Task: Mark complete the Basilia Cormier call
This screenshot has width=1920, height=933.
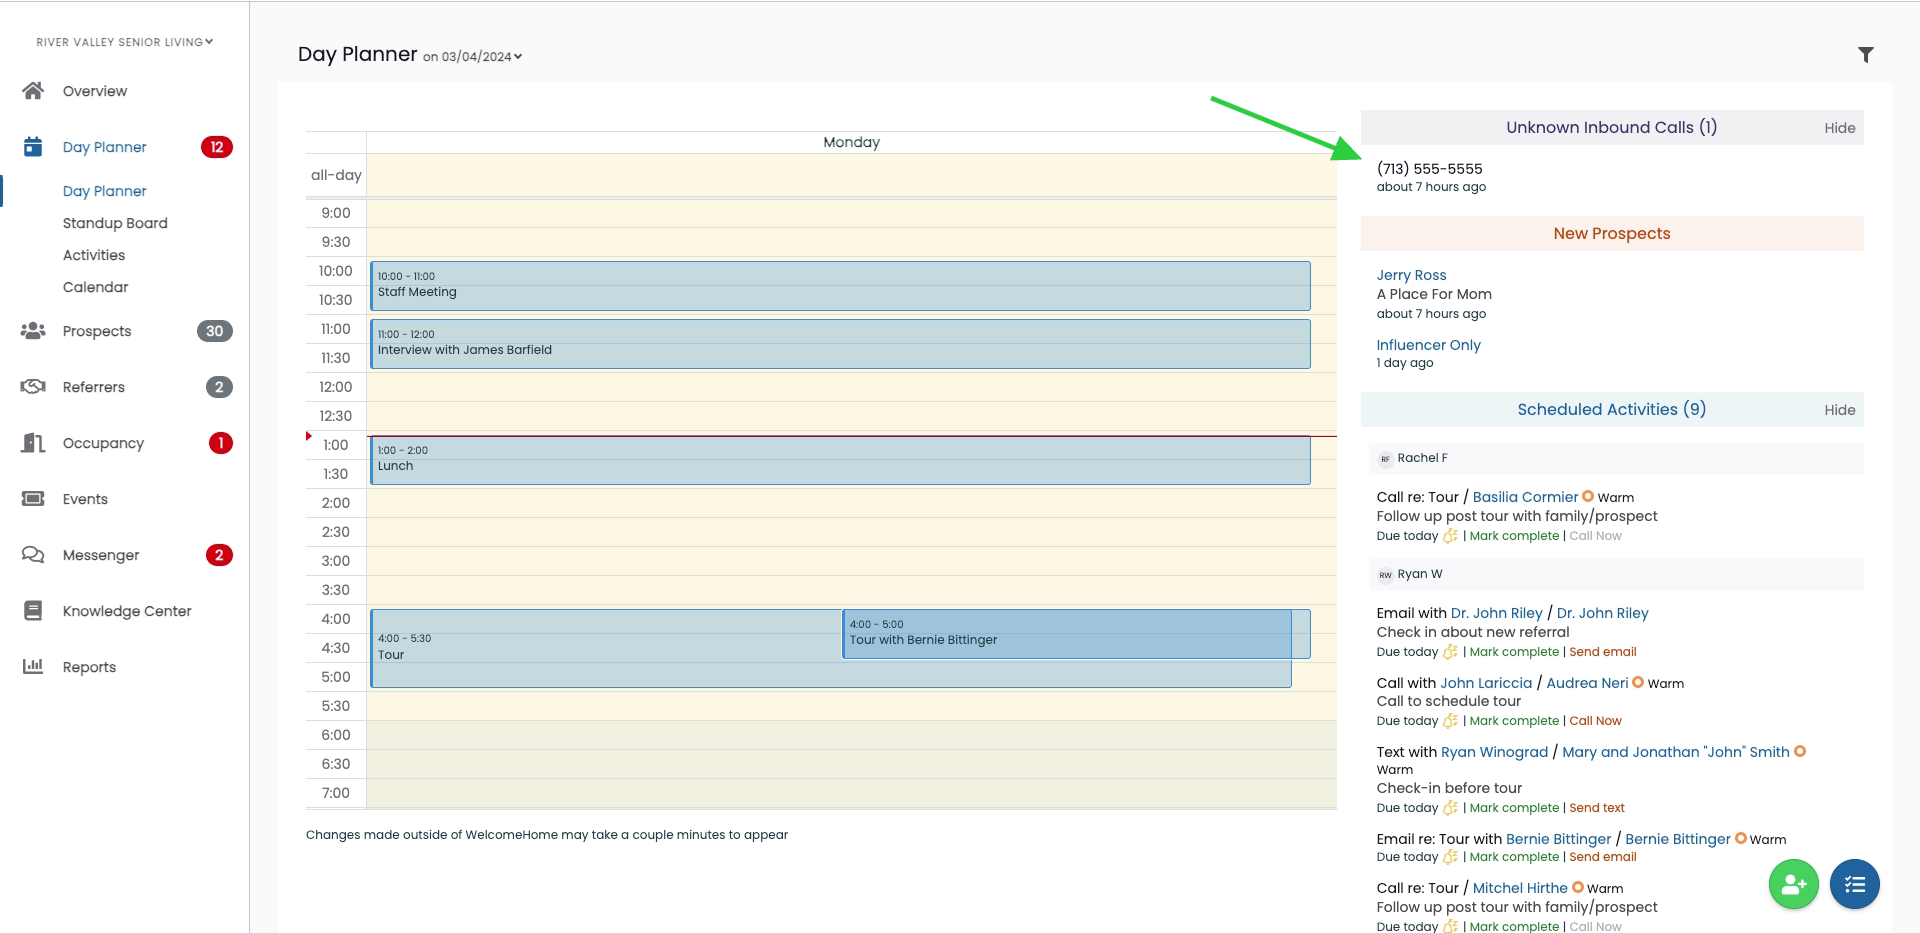Action: pyautogui.click(x=1514, y=536)
